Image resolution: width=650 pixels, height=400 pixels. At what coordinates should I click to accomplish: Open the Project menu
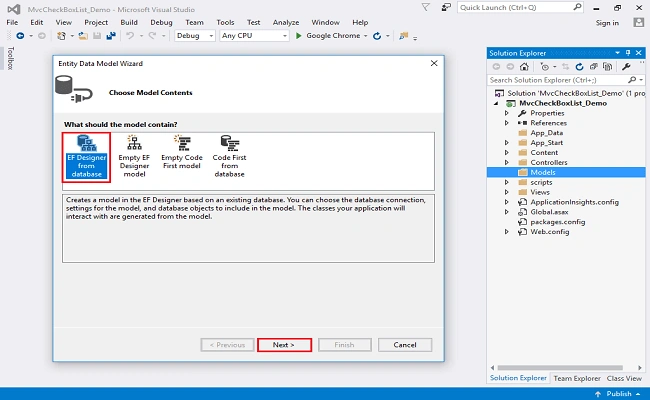click(96, 22)
